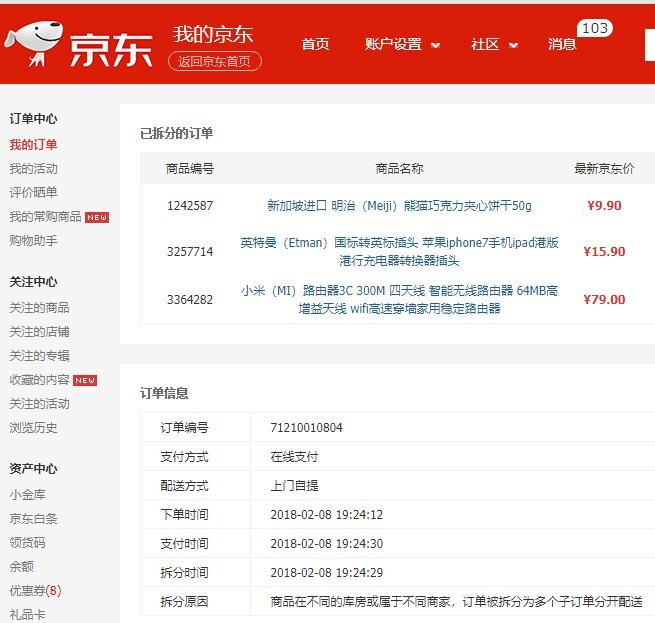Image resolution: width=655 pixels, height=623 pixels.
Task: Open 我的常购商品 sidebar link
Action: coord(46,216)
